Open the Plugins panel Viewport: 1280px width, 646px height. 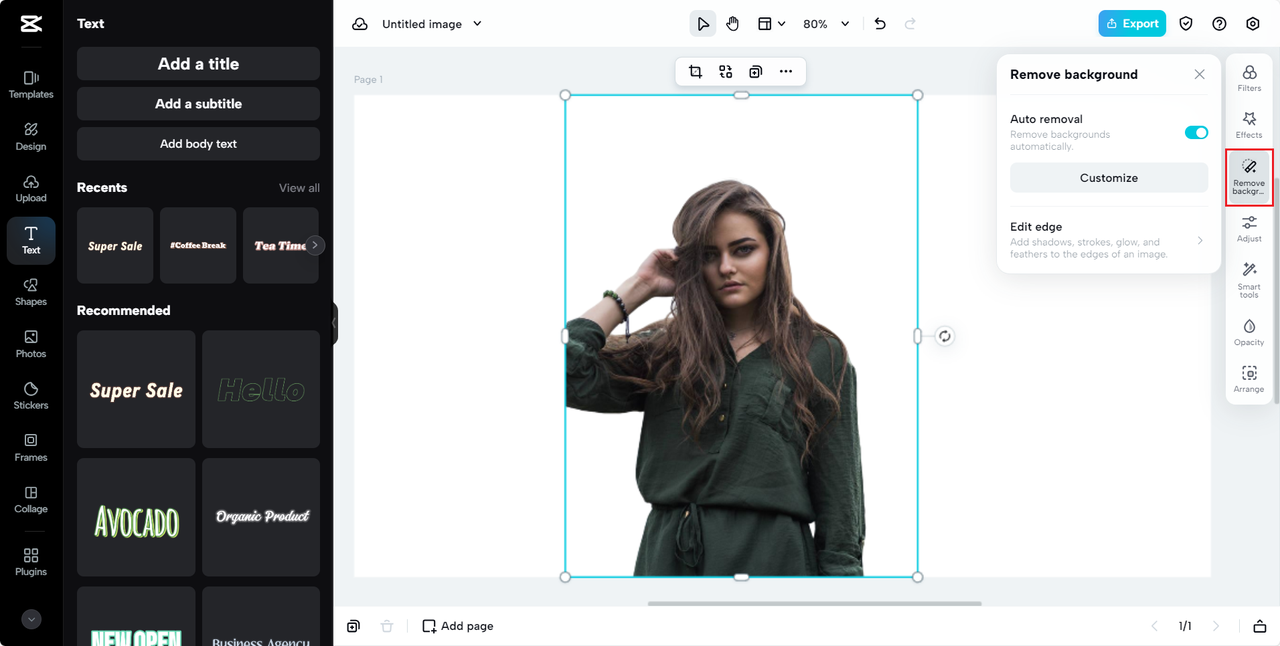coord(31,562)
